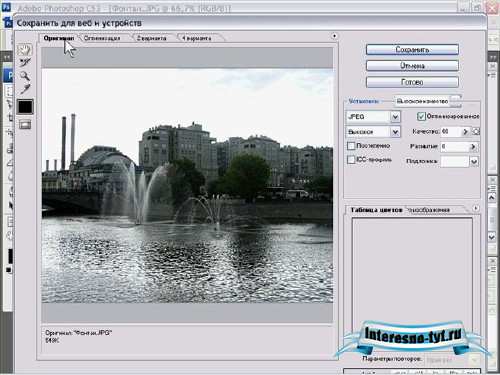The image size is (500, 375).
Task: Click the Готово button
Action: [x=412, y=82]
